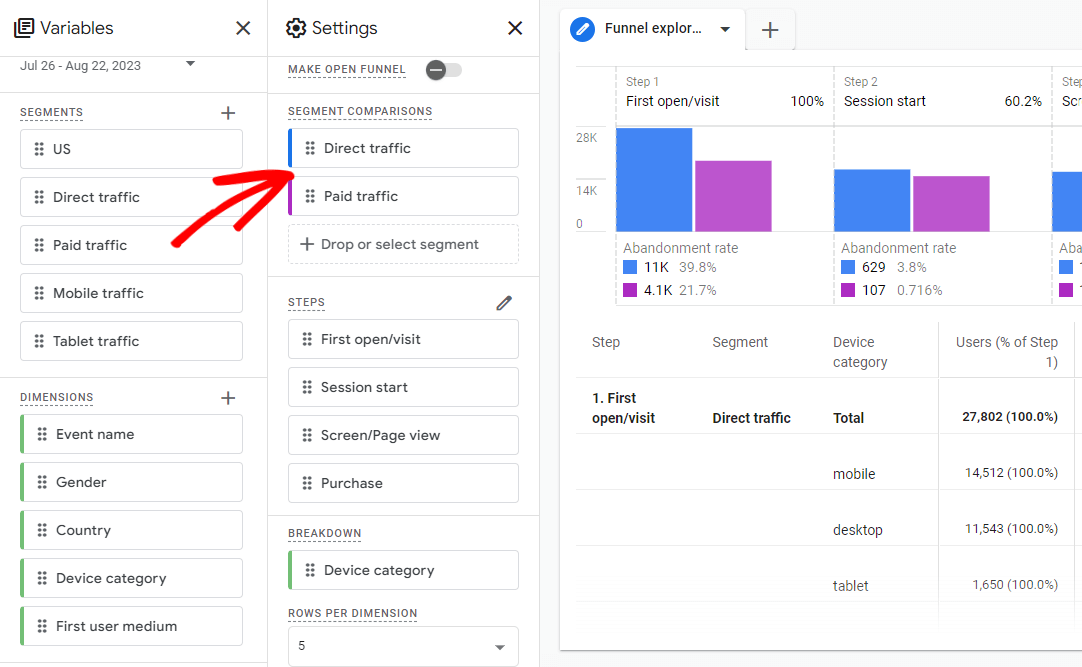Select Mobile traffic segment in Variables
Screen dimensions: 1082x667
point(131,293)
